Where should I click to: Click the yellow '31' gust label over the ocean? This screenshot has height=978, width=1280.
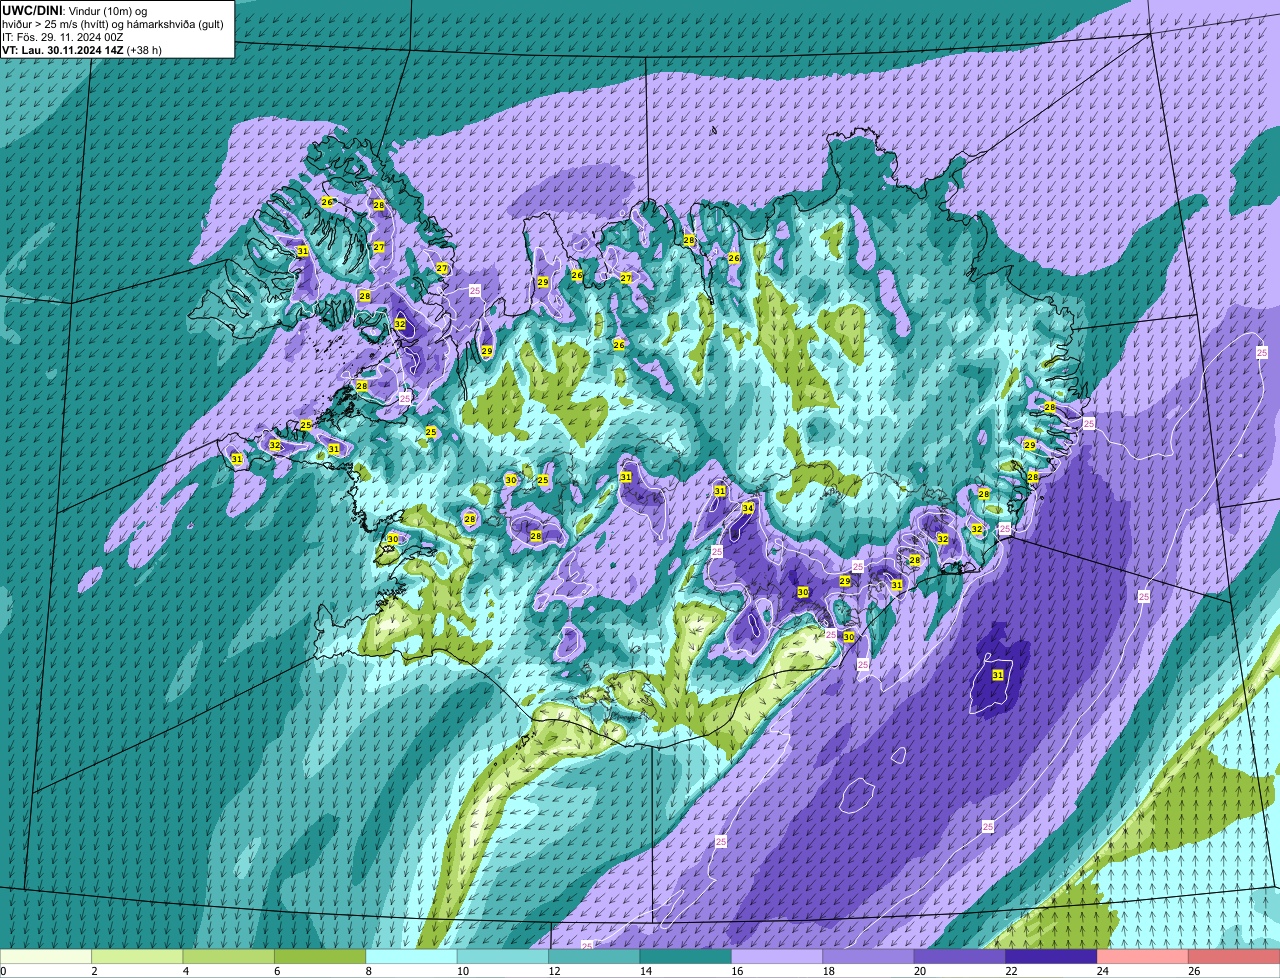tap(998, 676)
